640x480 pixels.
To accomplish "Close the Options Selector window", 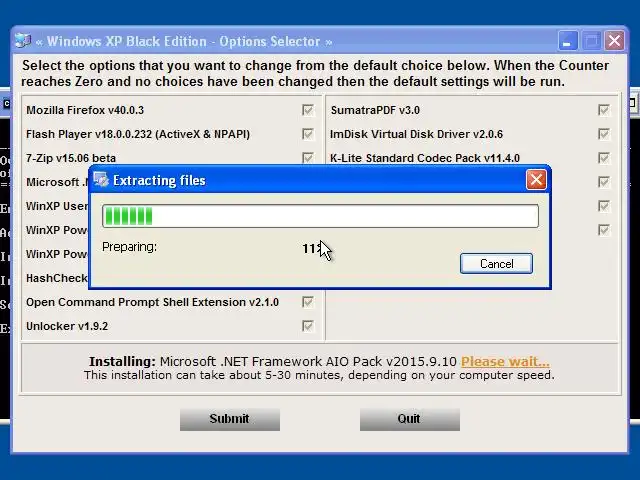I will [614, 41].
